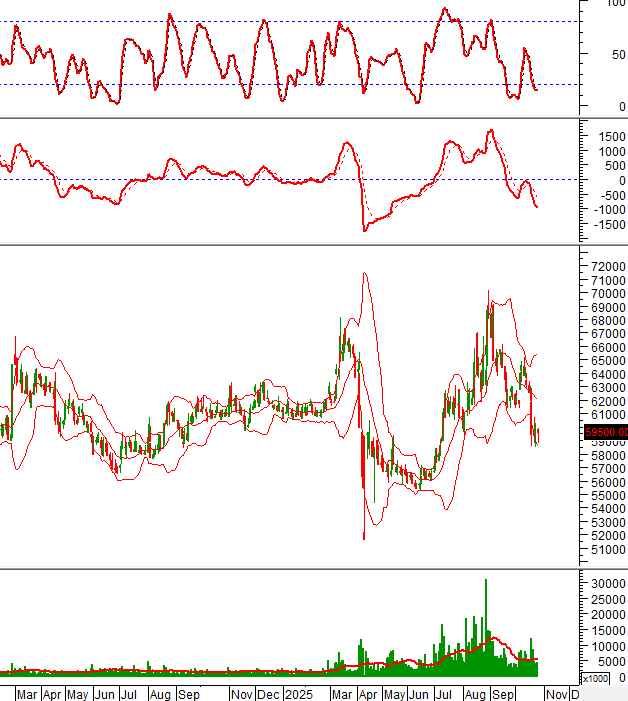Click the Dec label on the time axis
The image size is (628, 701).
pos(266,693)
